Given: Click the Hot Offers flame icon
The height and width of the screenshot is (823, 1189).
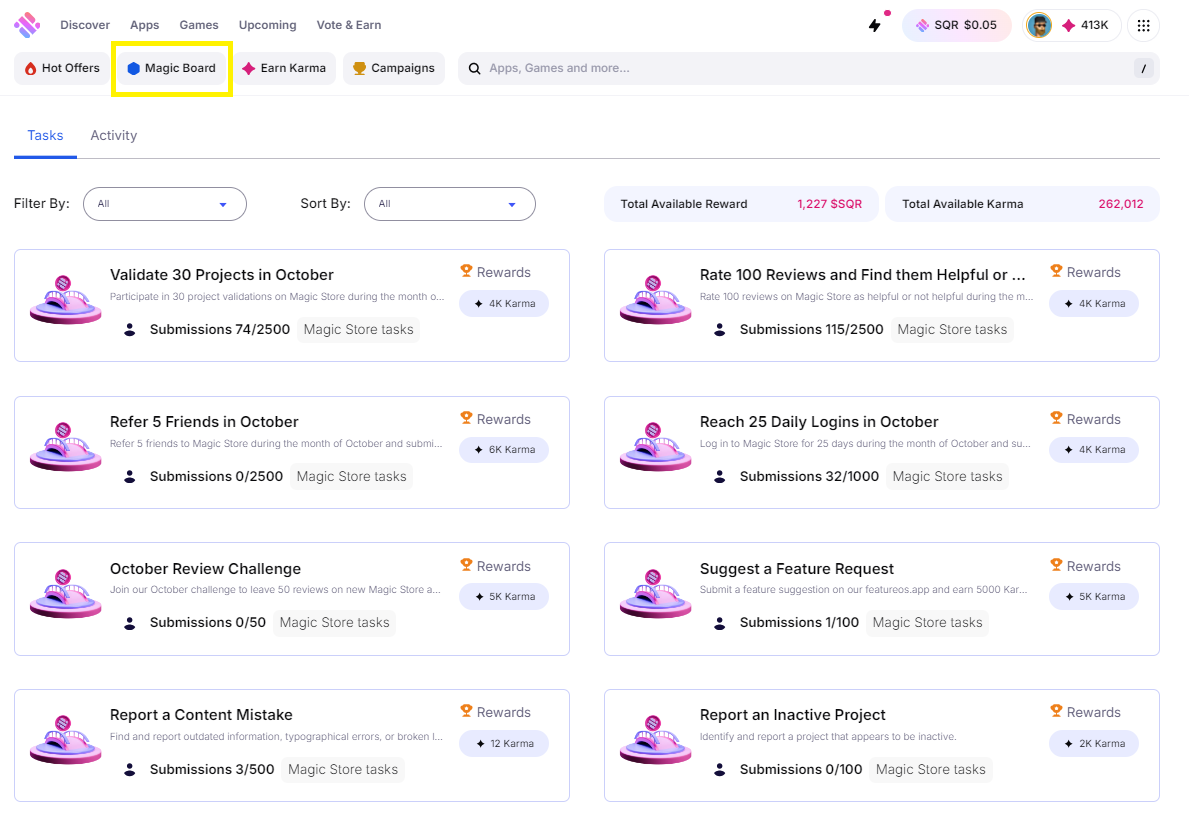Looking at the screenshot, I should pyautogui.click(x=30, y=68).
